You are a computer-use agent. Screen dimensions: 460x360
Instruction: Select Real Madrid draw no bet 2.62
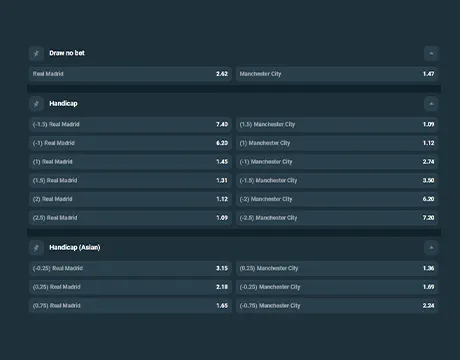coord(130,74)
